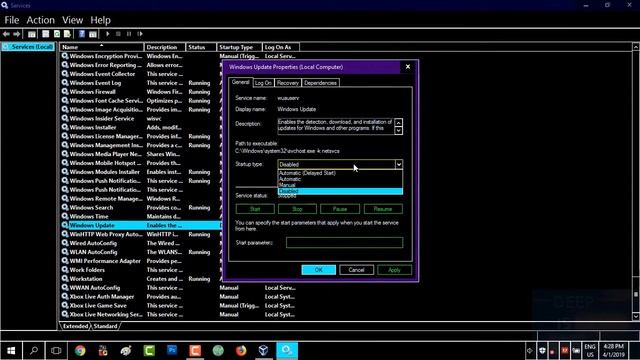Click the Pause service button in dialog
This screenshot has width=640, height=360.
340,209
